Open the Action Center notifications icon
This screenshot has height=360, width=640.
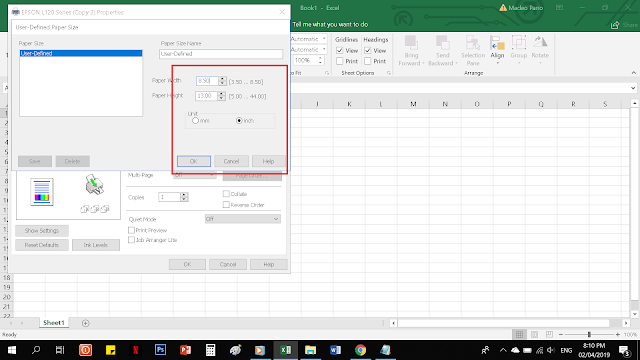(x=624, y=350)
